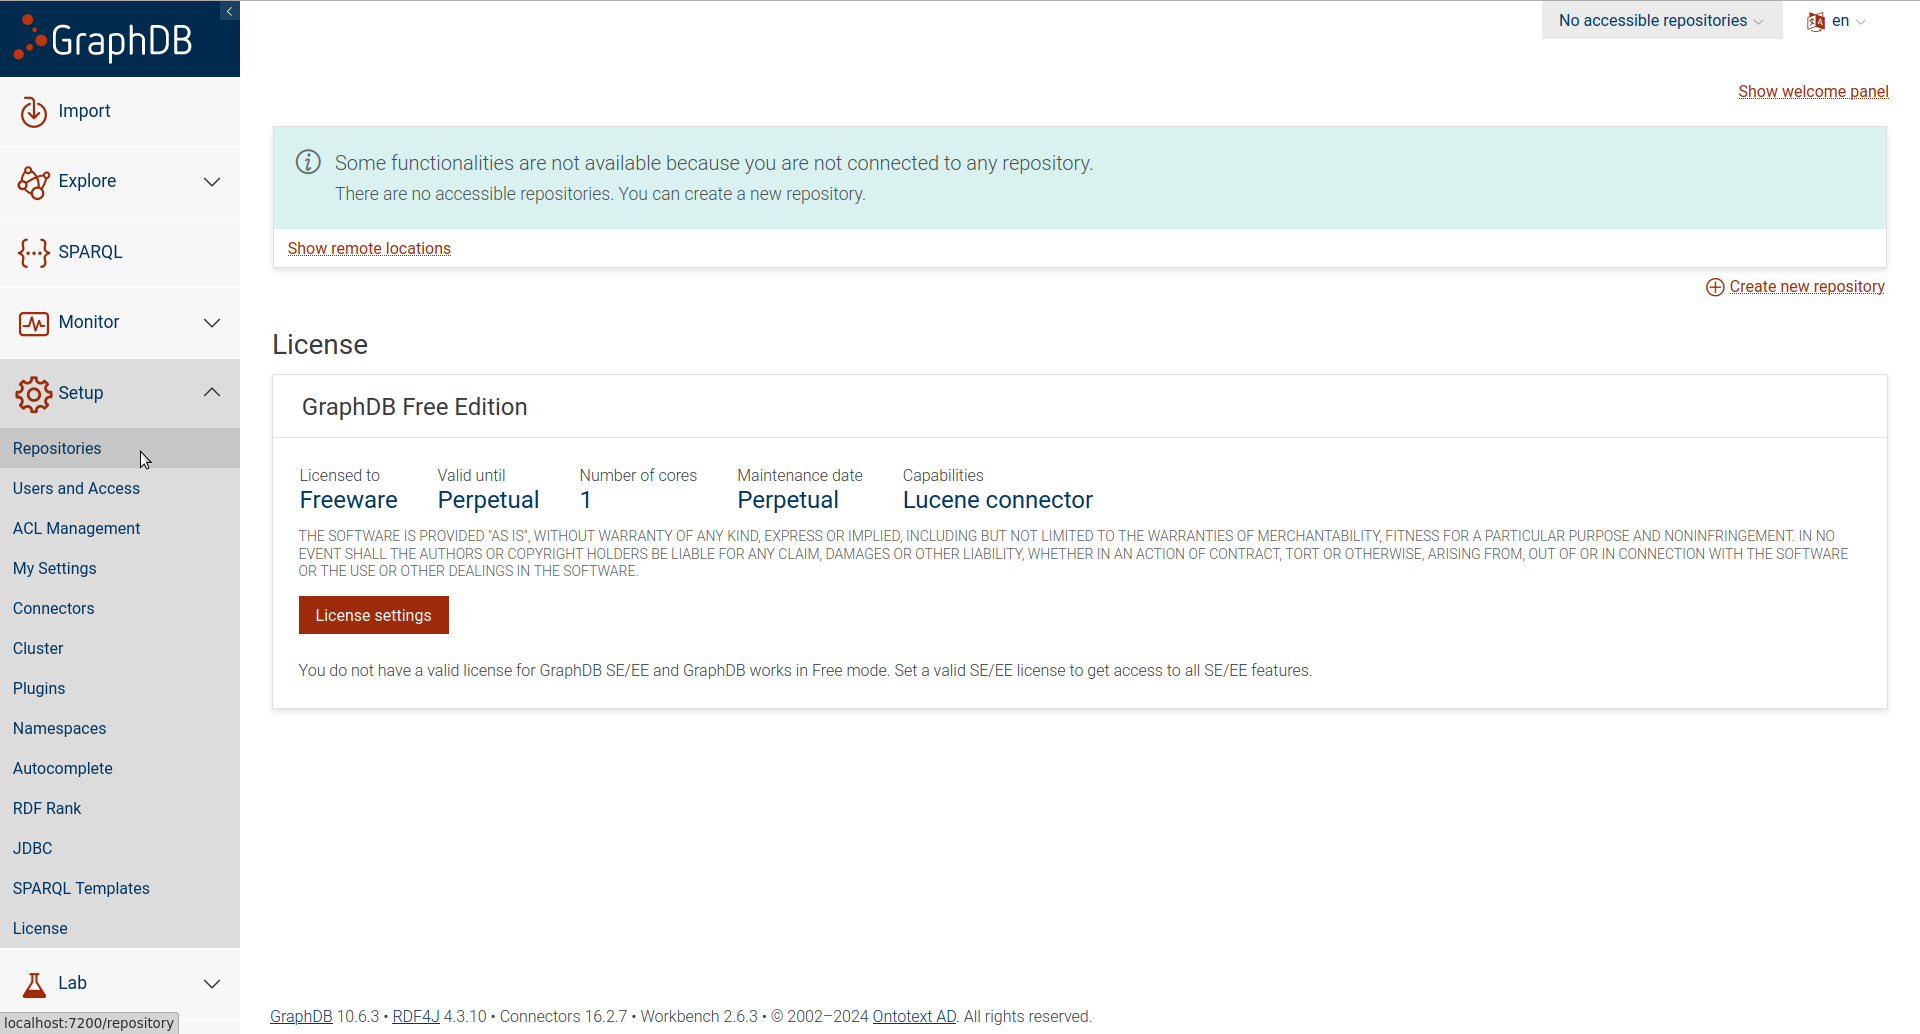Click the Perpetual value under Maintenance date
Viewport: 1920px width, 1034px height.
coord(788,500)
